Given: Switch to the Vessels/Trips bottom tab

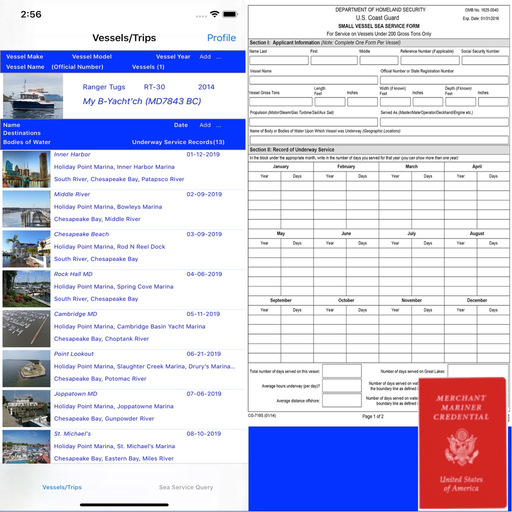Looking at the screenshot, I should pos(62,487).
